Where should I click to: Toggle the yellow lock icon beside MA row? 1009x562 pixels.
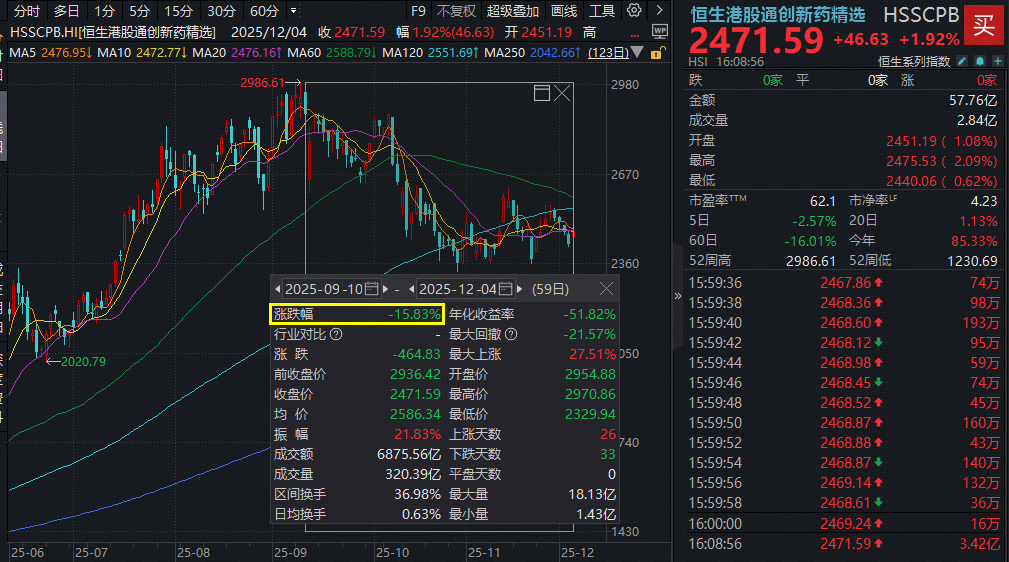656,53
